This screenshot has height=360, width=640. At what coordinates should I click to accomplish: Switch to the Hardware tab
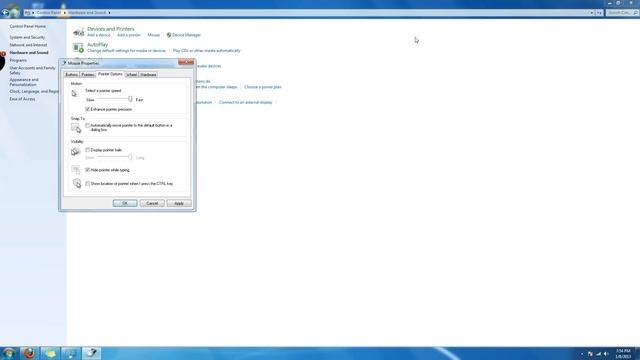pos(148,75)
